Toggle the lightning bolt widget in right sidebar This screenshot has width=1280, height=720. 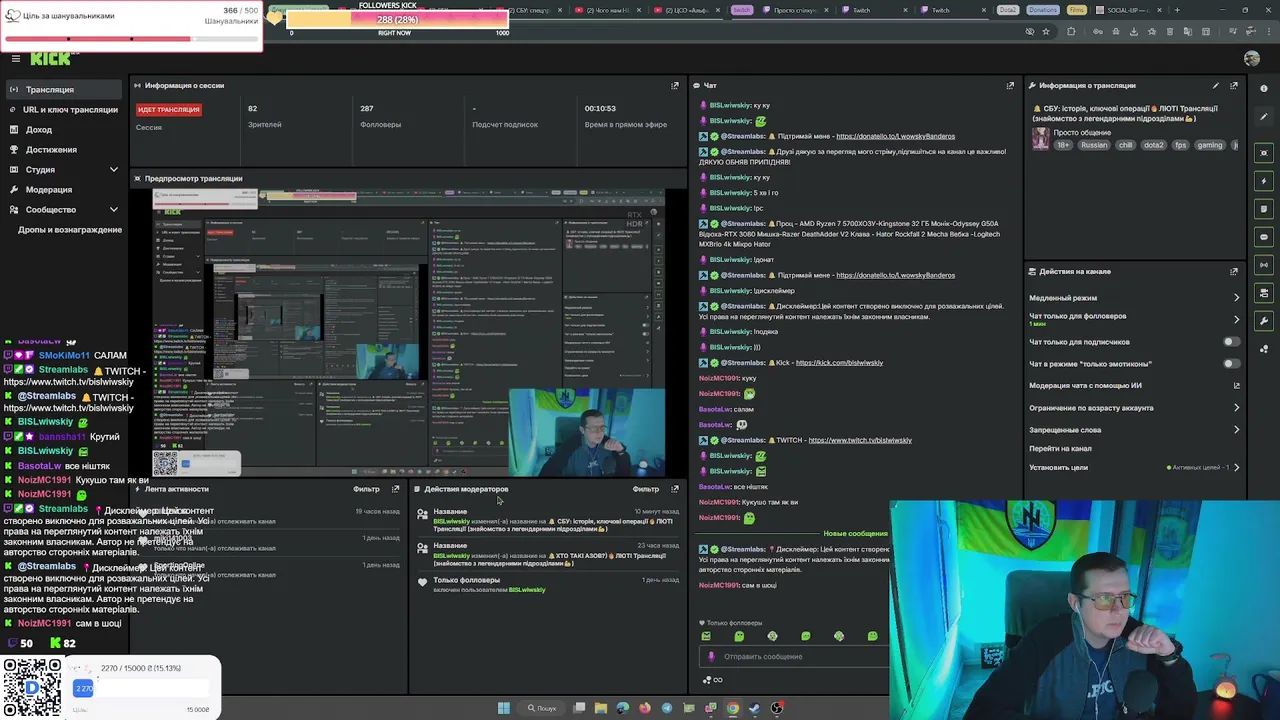pos(1264,181)
